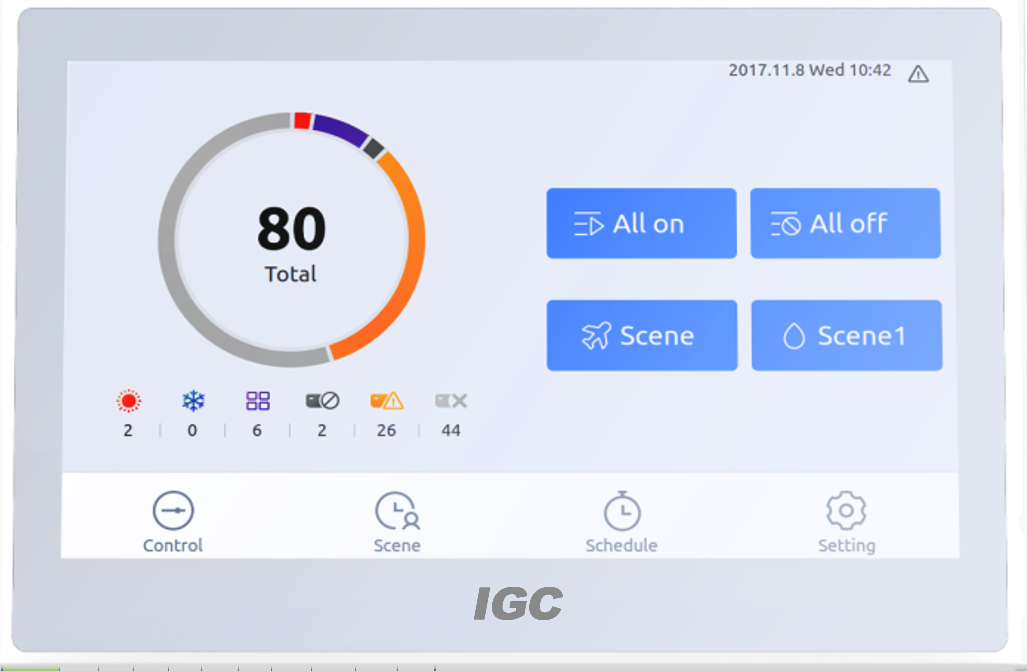
Task: Activate the Scene airplane button
Action: (642, 336)
